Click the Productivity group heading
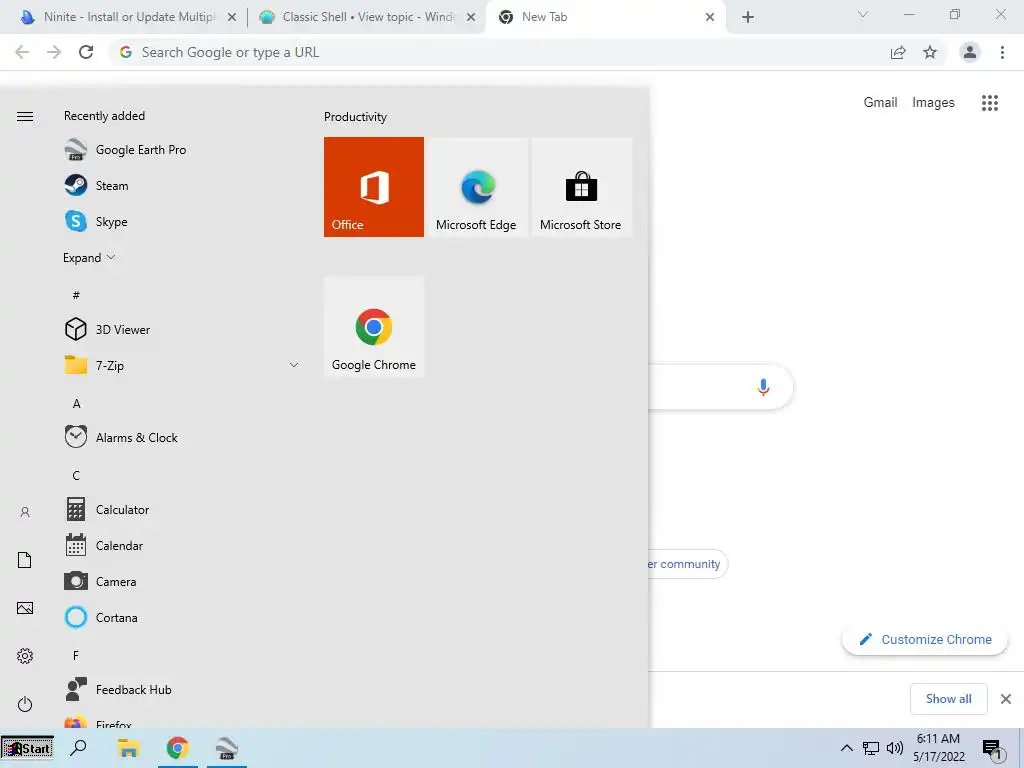The width and height of the screenshot is (1024, 768). [355, 117]
